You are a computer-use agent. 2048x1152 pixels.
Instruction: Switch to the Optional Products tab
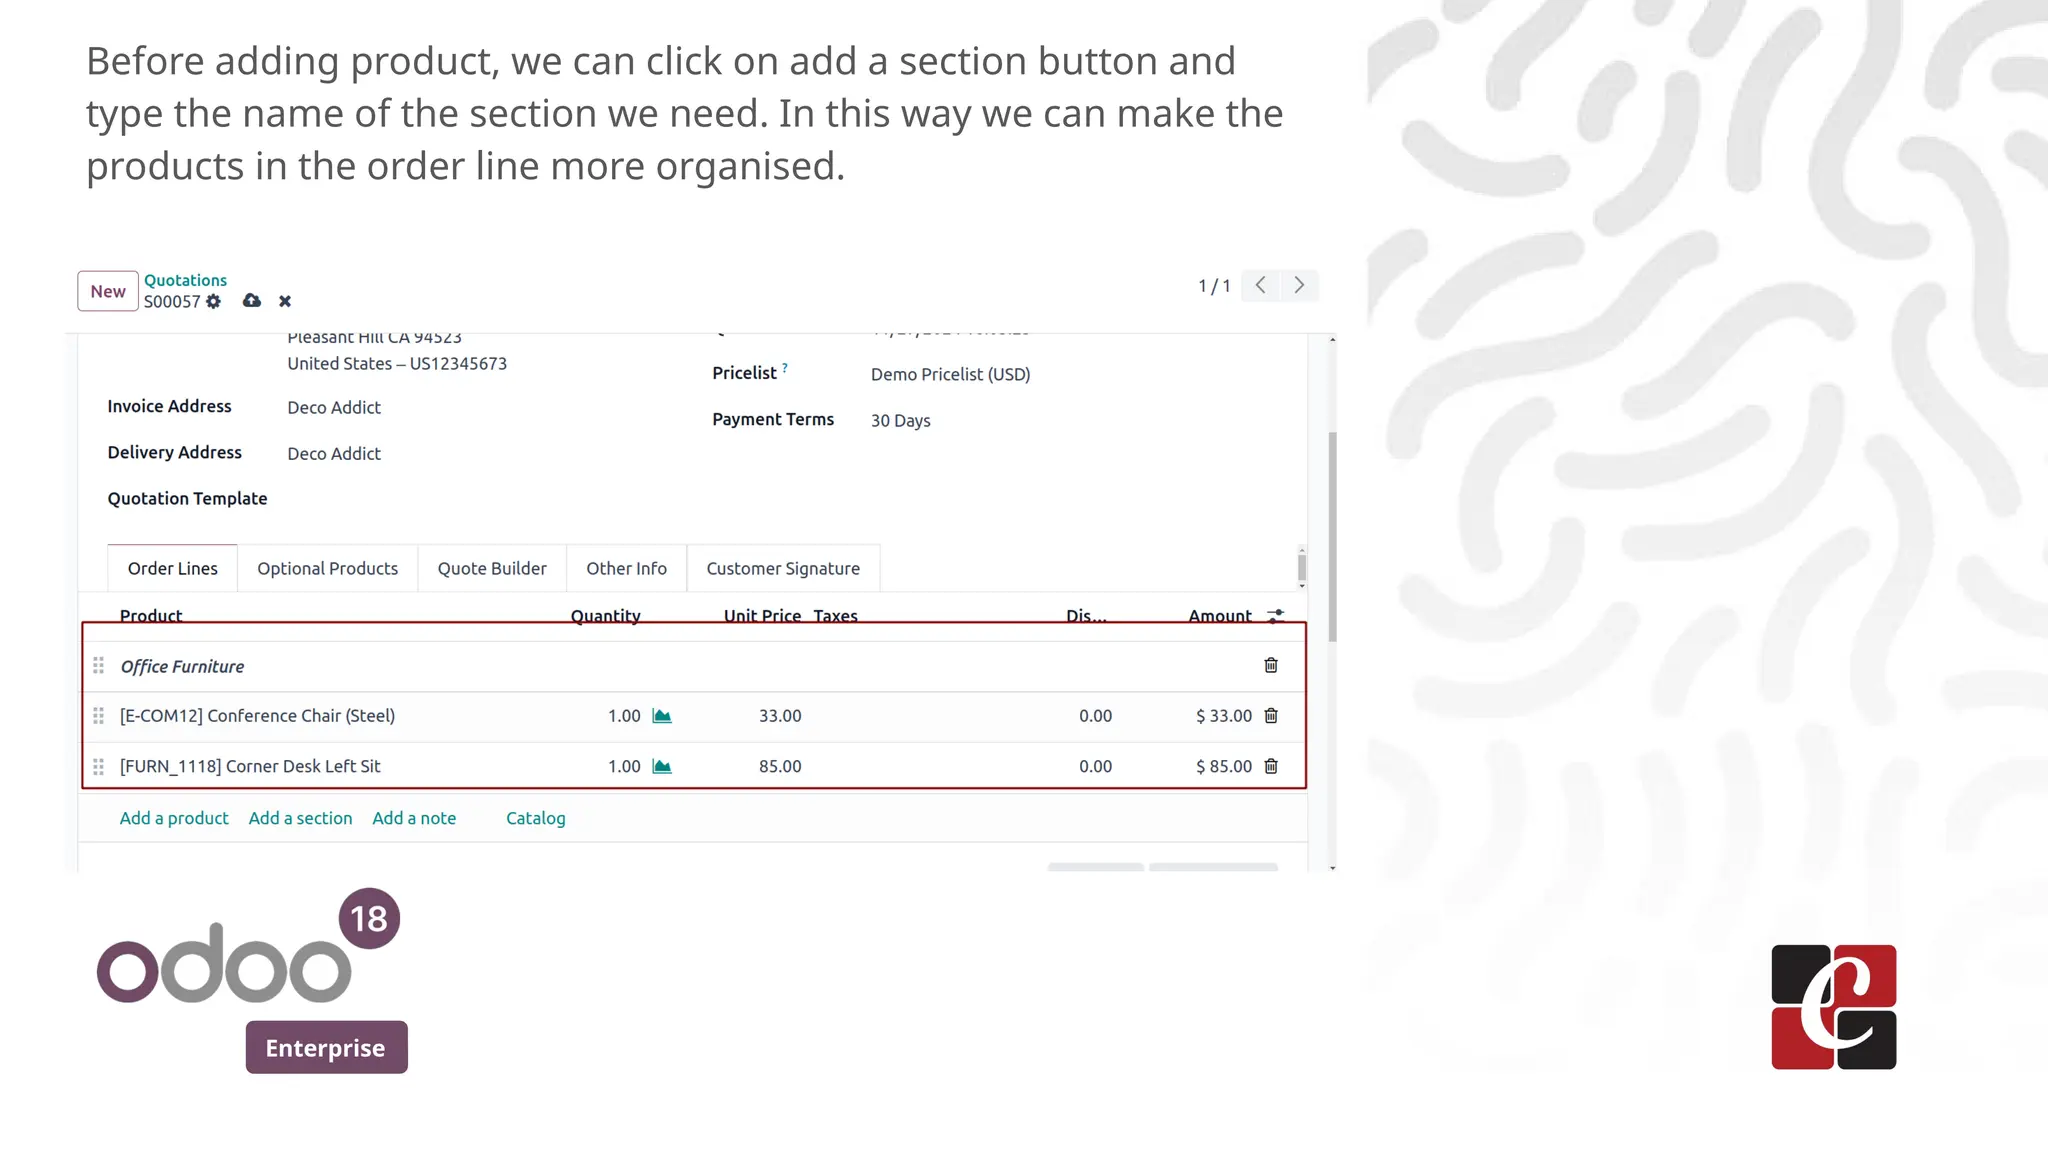(327, 568)
